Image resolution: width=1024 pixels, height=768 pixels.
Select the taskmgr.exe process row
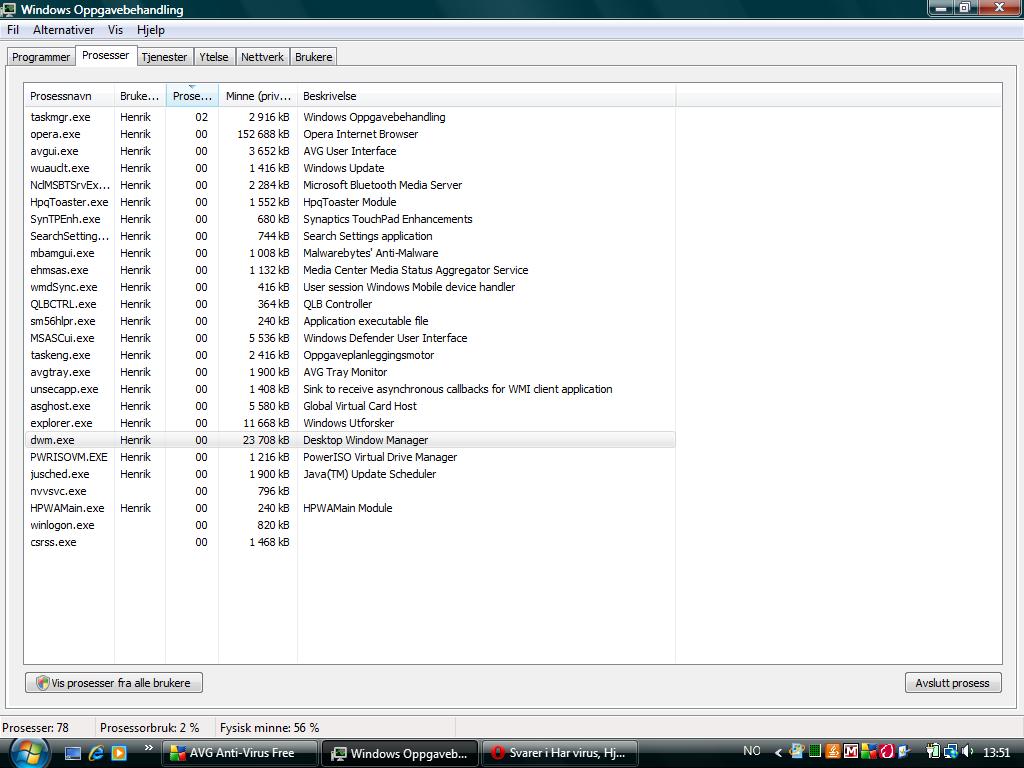tap(350, 117)
